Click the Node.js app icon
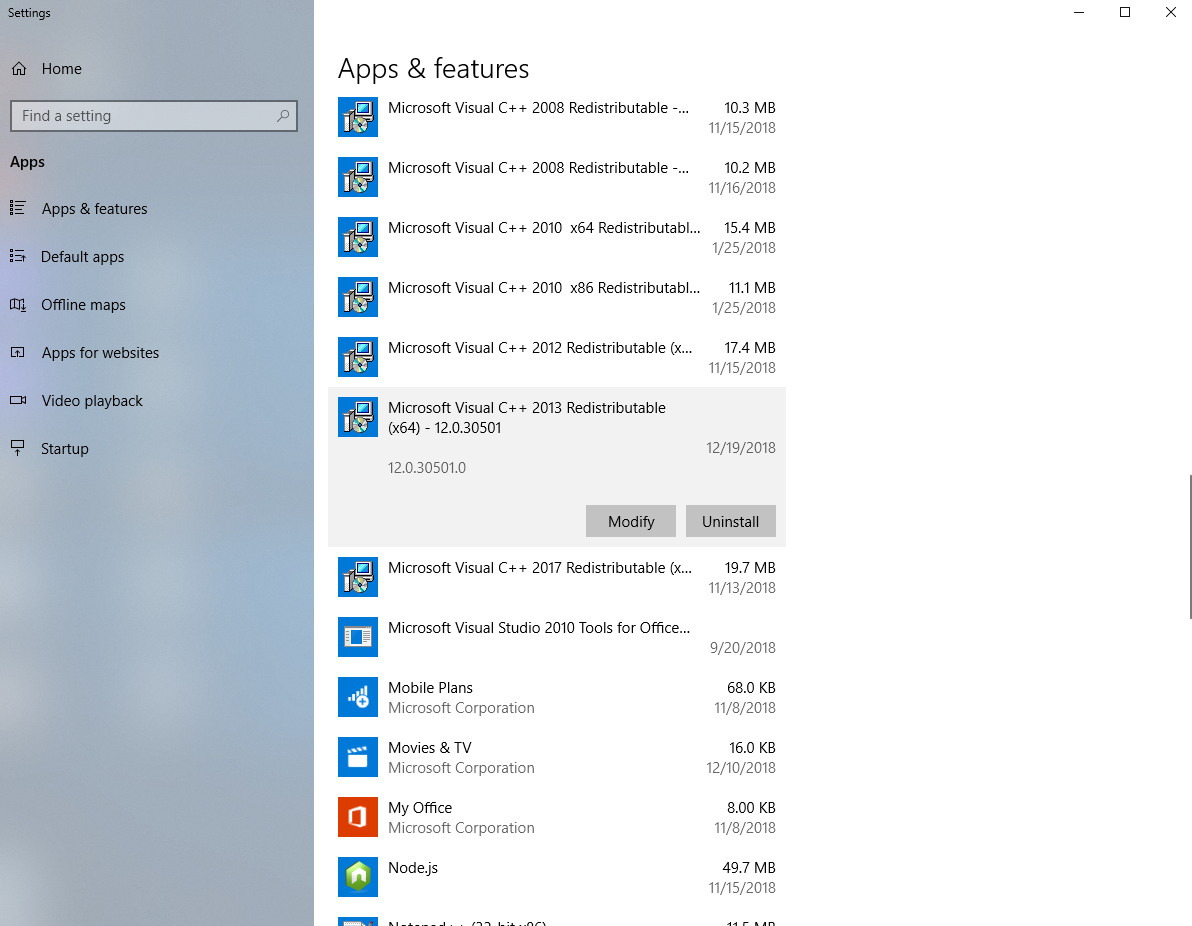 [x=358, y=877]
